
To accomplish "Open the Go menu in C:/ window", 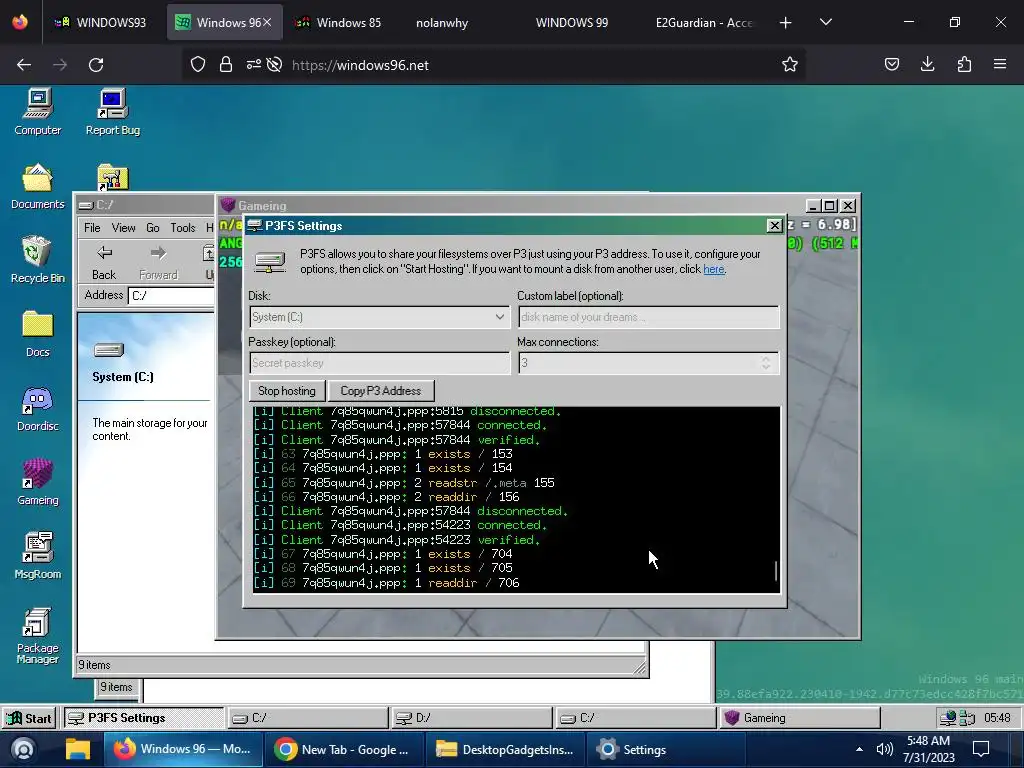I will [x=153, y=228].
